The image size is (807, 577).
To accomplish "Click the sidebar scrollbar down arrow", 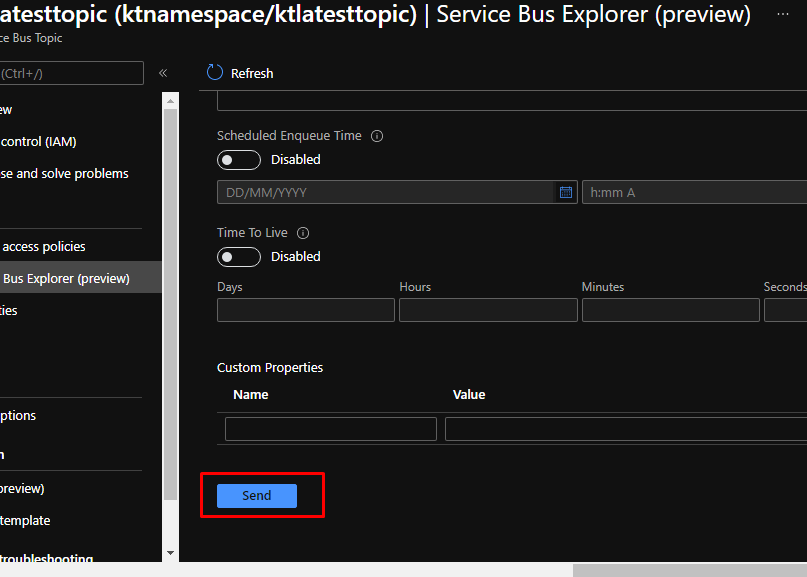I will 169,552.
